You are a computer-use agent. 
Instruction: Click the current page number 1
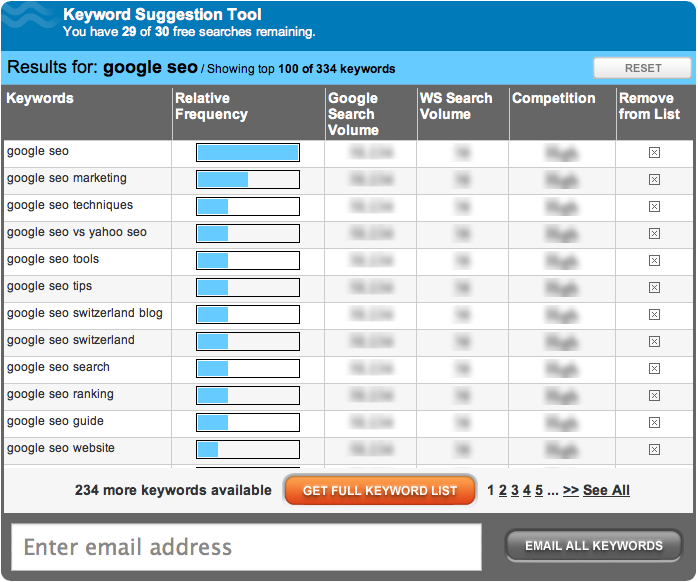point(491,490)
